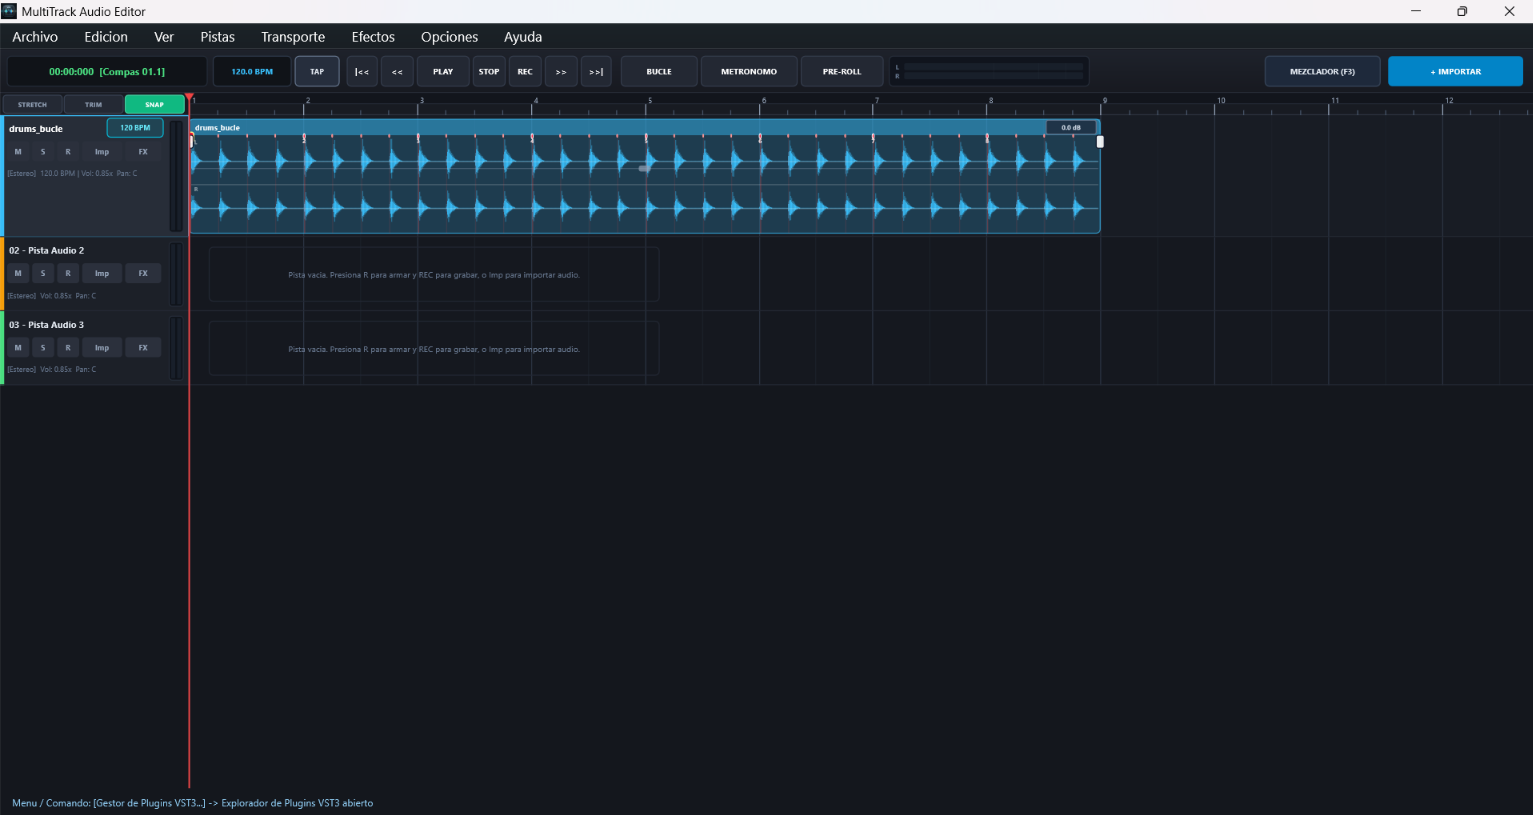Enable the STRETCH mode

pos(32,104)
